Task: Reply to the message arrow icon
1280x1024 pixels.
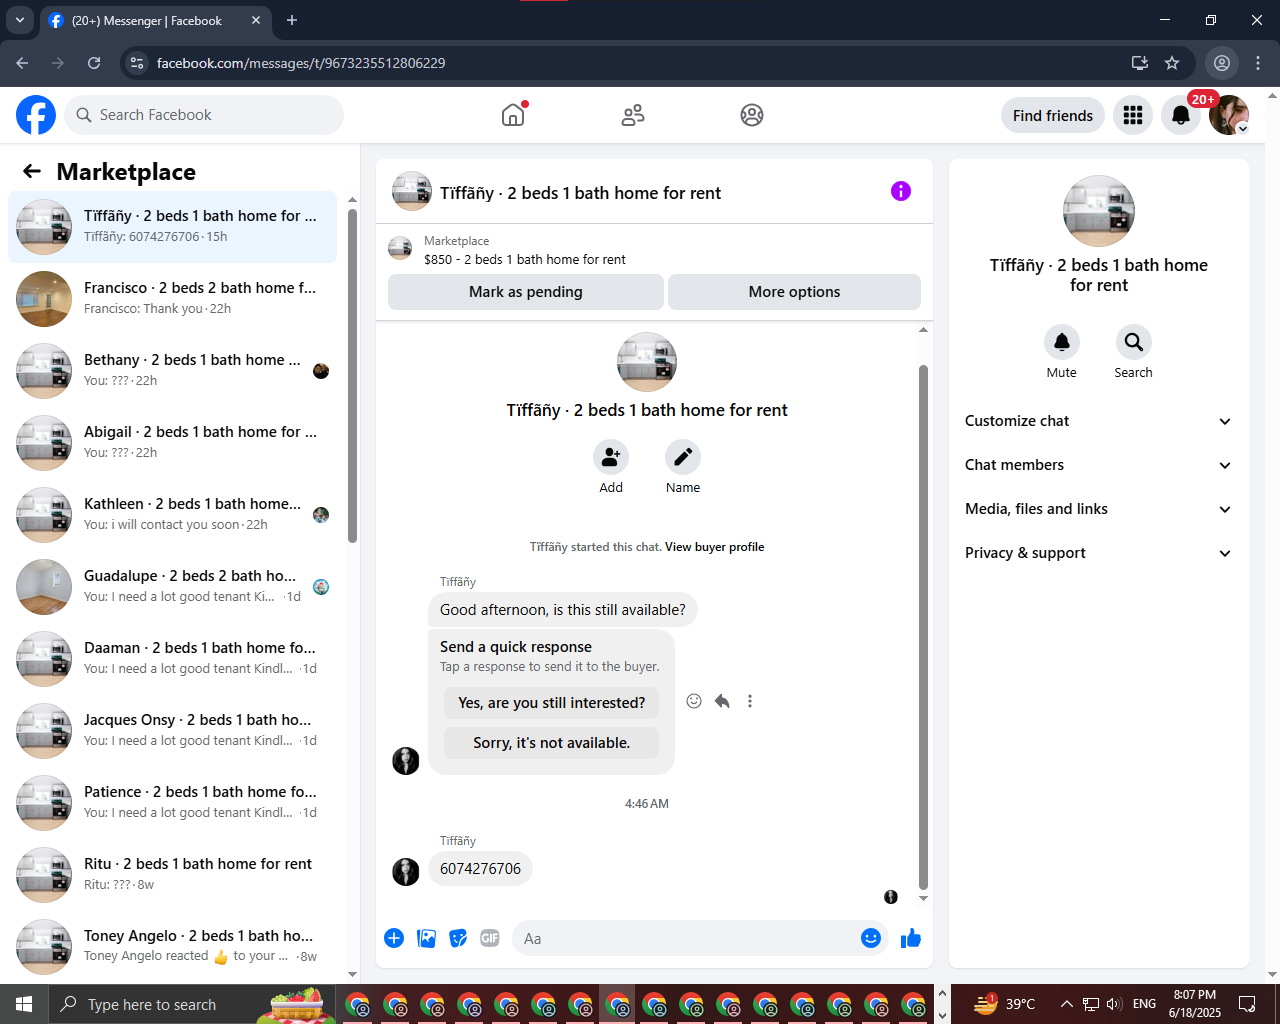Action: pos(722,701)
